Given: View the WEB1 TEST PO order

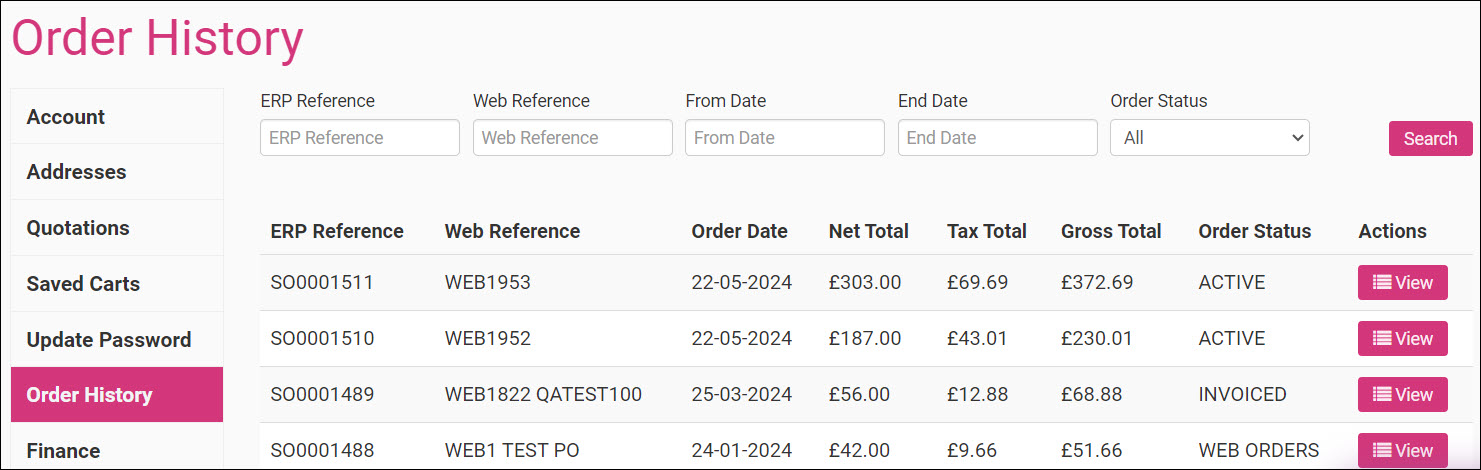Looking at the screenshot, I should point(1402,450).
